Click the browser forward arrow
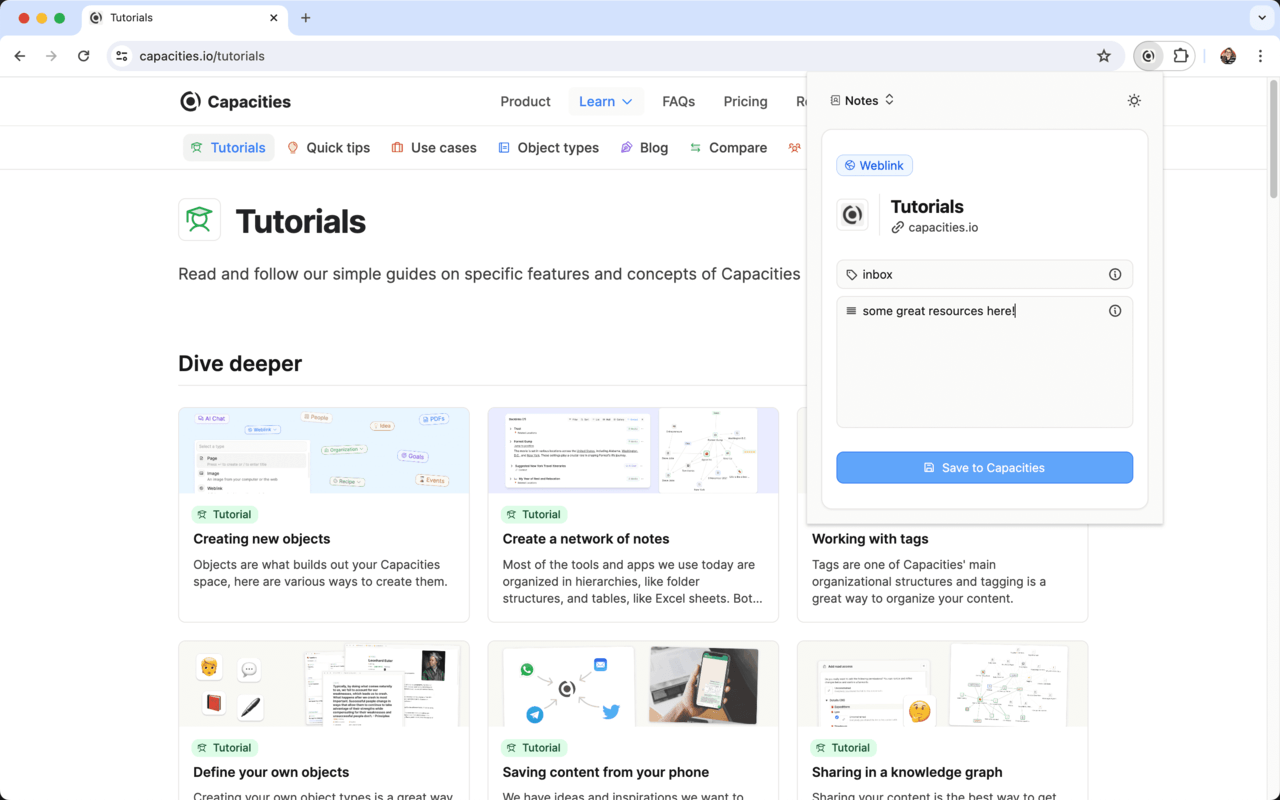The image size is (1280, 800). pos(52,56)
